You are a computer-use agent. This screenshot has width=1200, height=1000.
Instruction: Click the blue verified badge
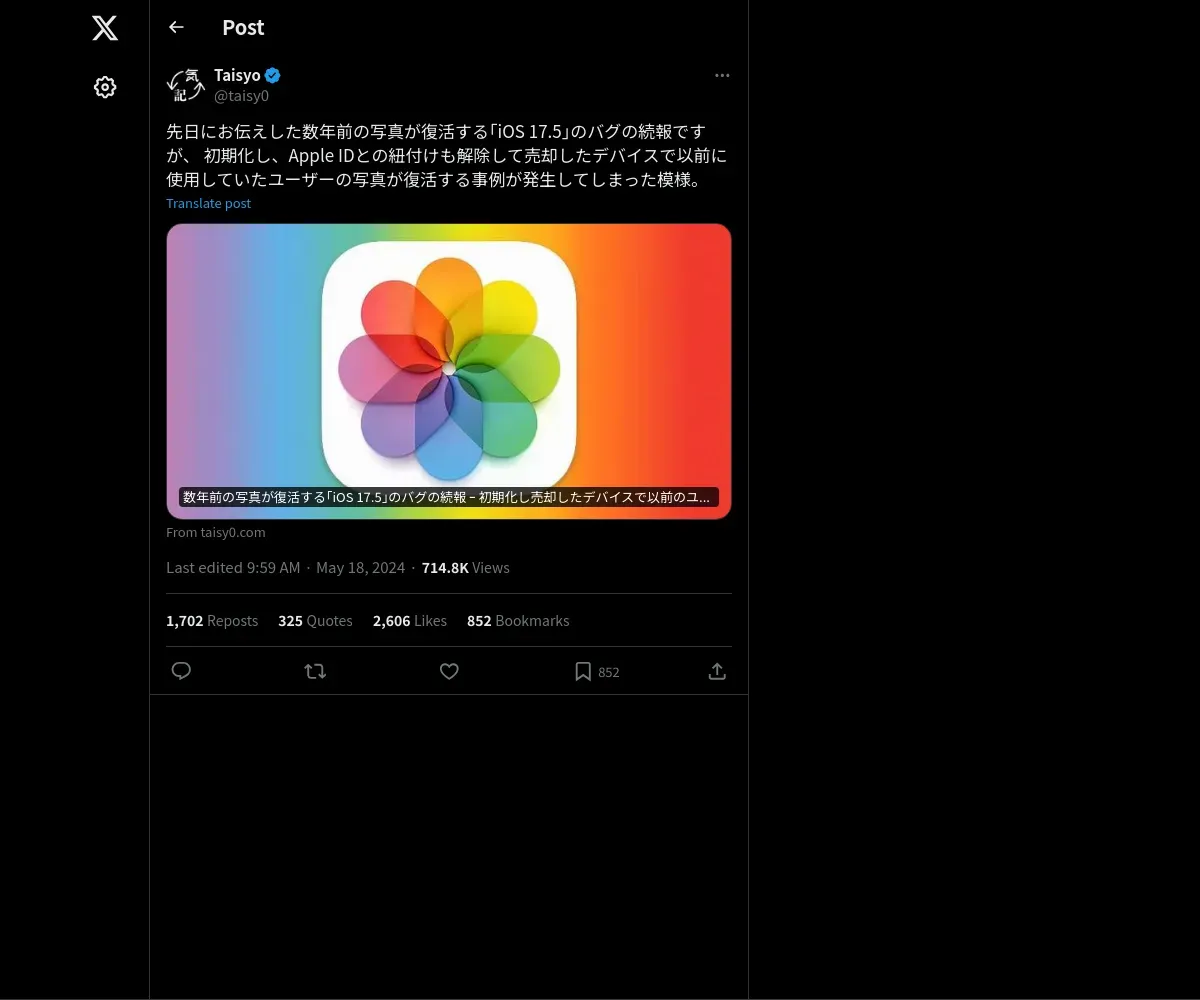pos(273,75)
